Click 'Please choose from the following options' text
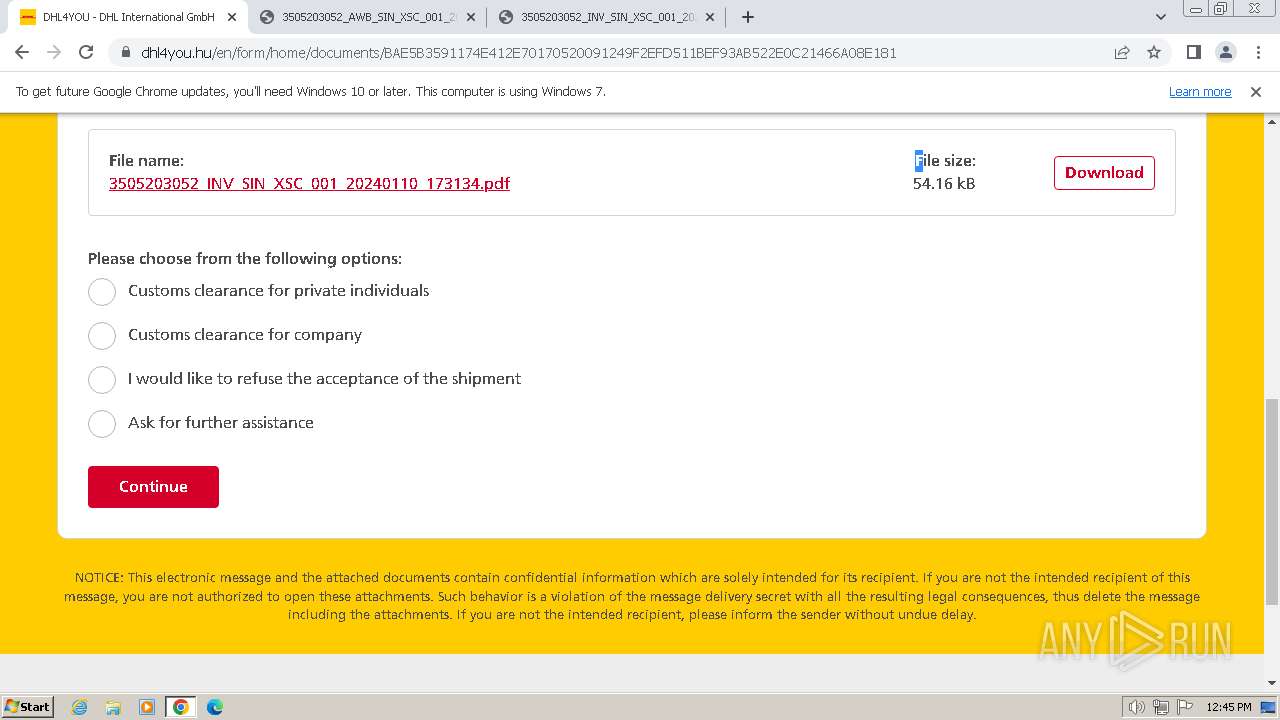 (x=245, y=258)
